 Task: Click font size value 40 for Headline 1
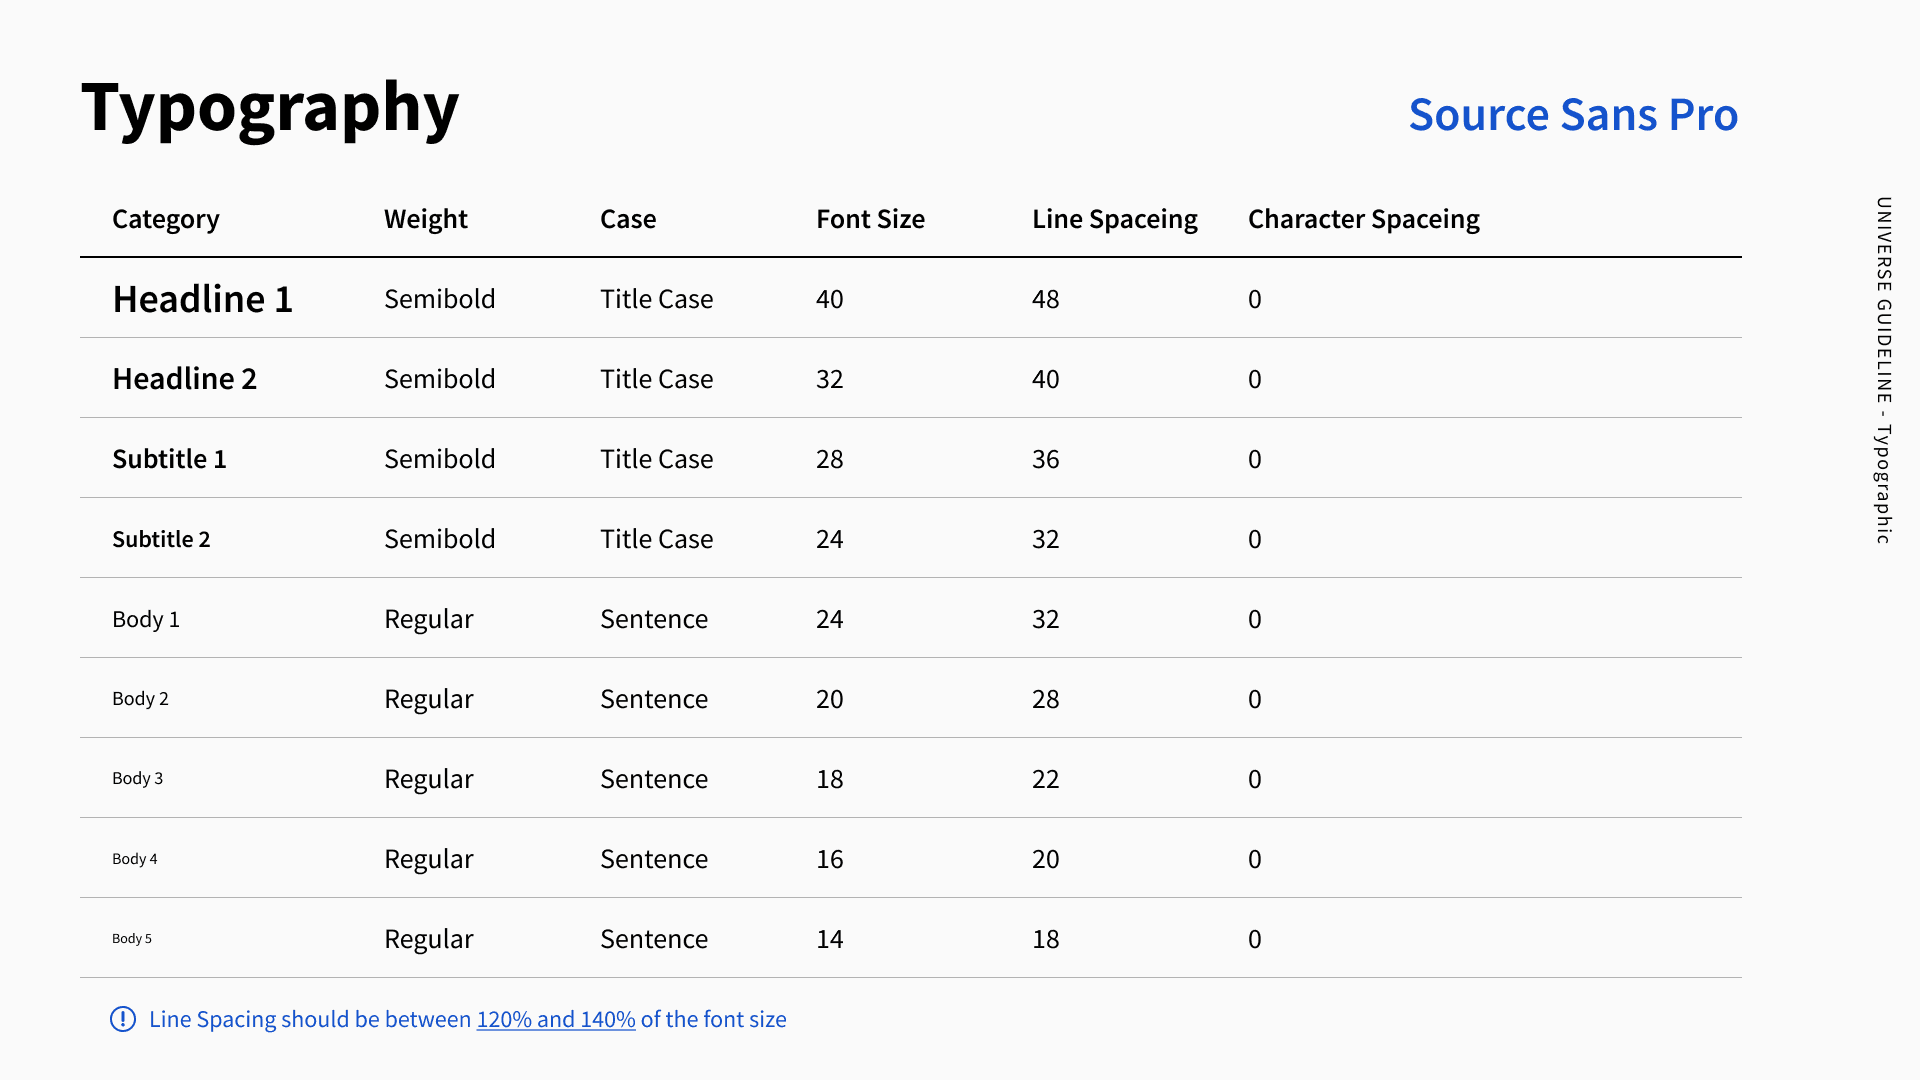pos(829,299)
